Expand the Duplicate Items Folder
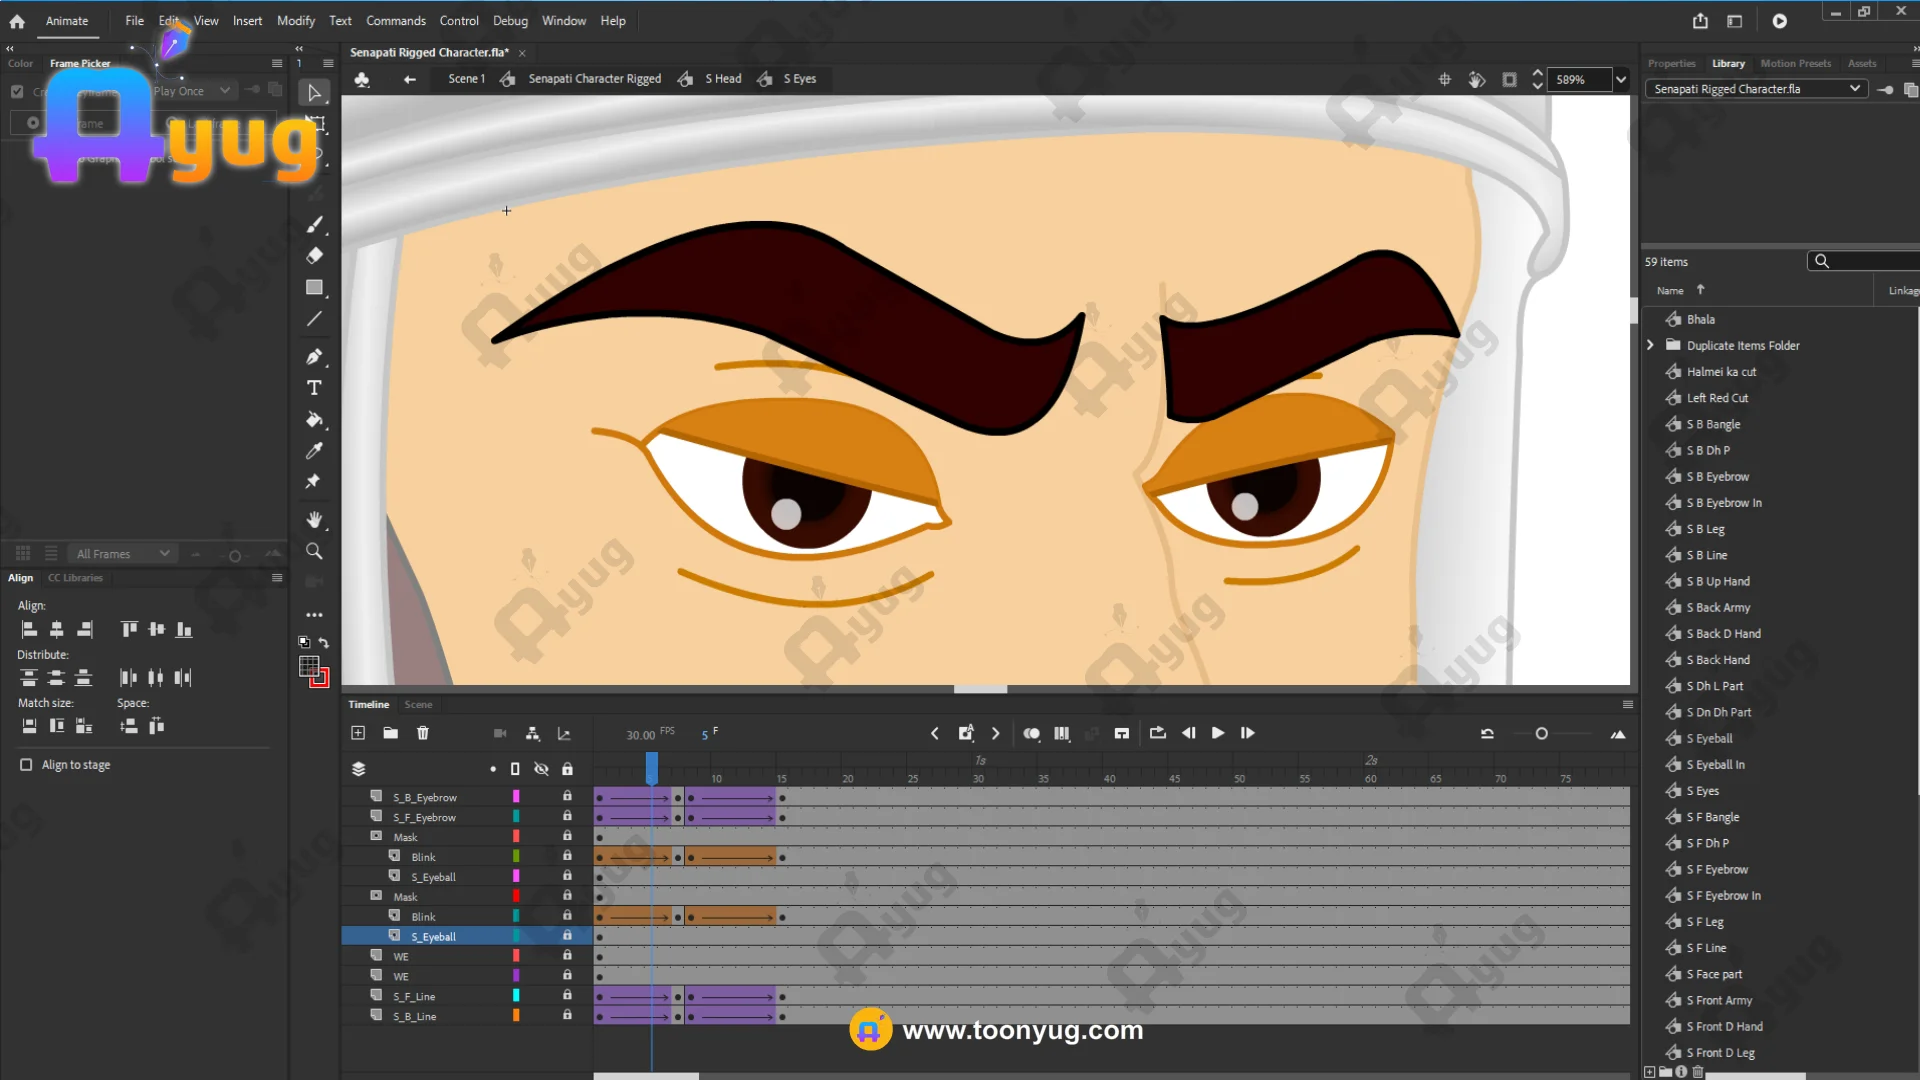 (1651, 346)
